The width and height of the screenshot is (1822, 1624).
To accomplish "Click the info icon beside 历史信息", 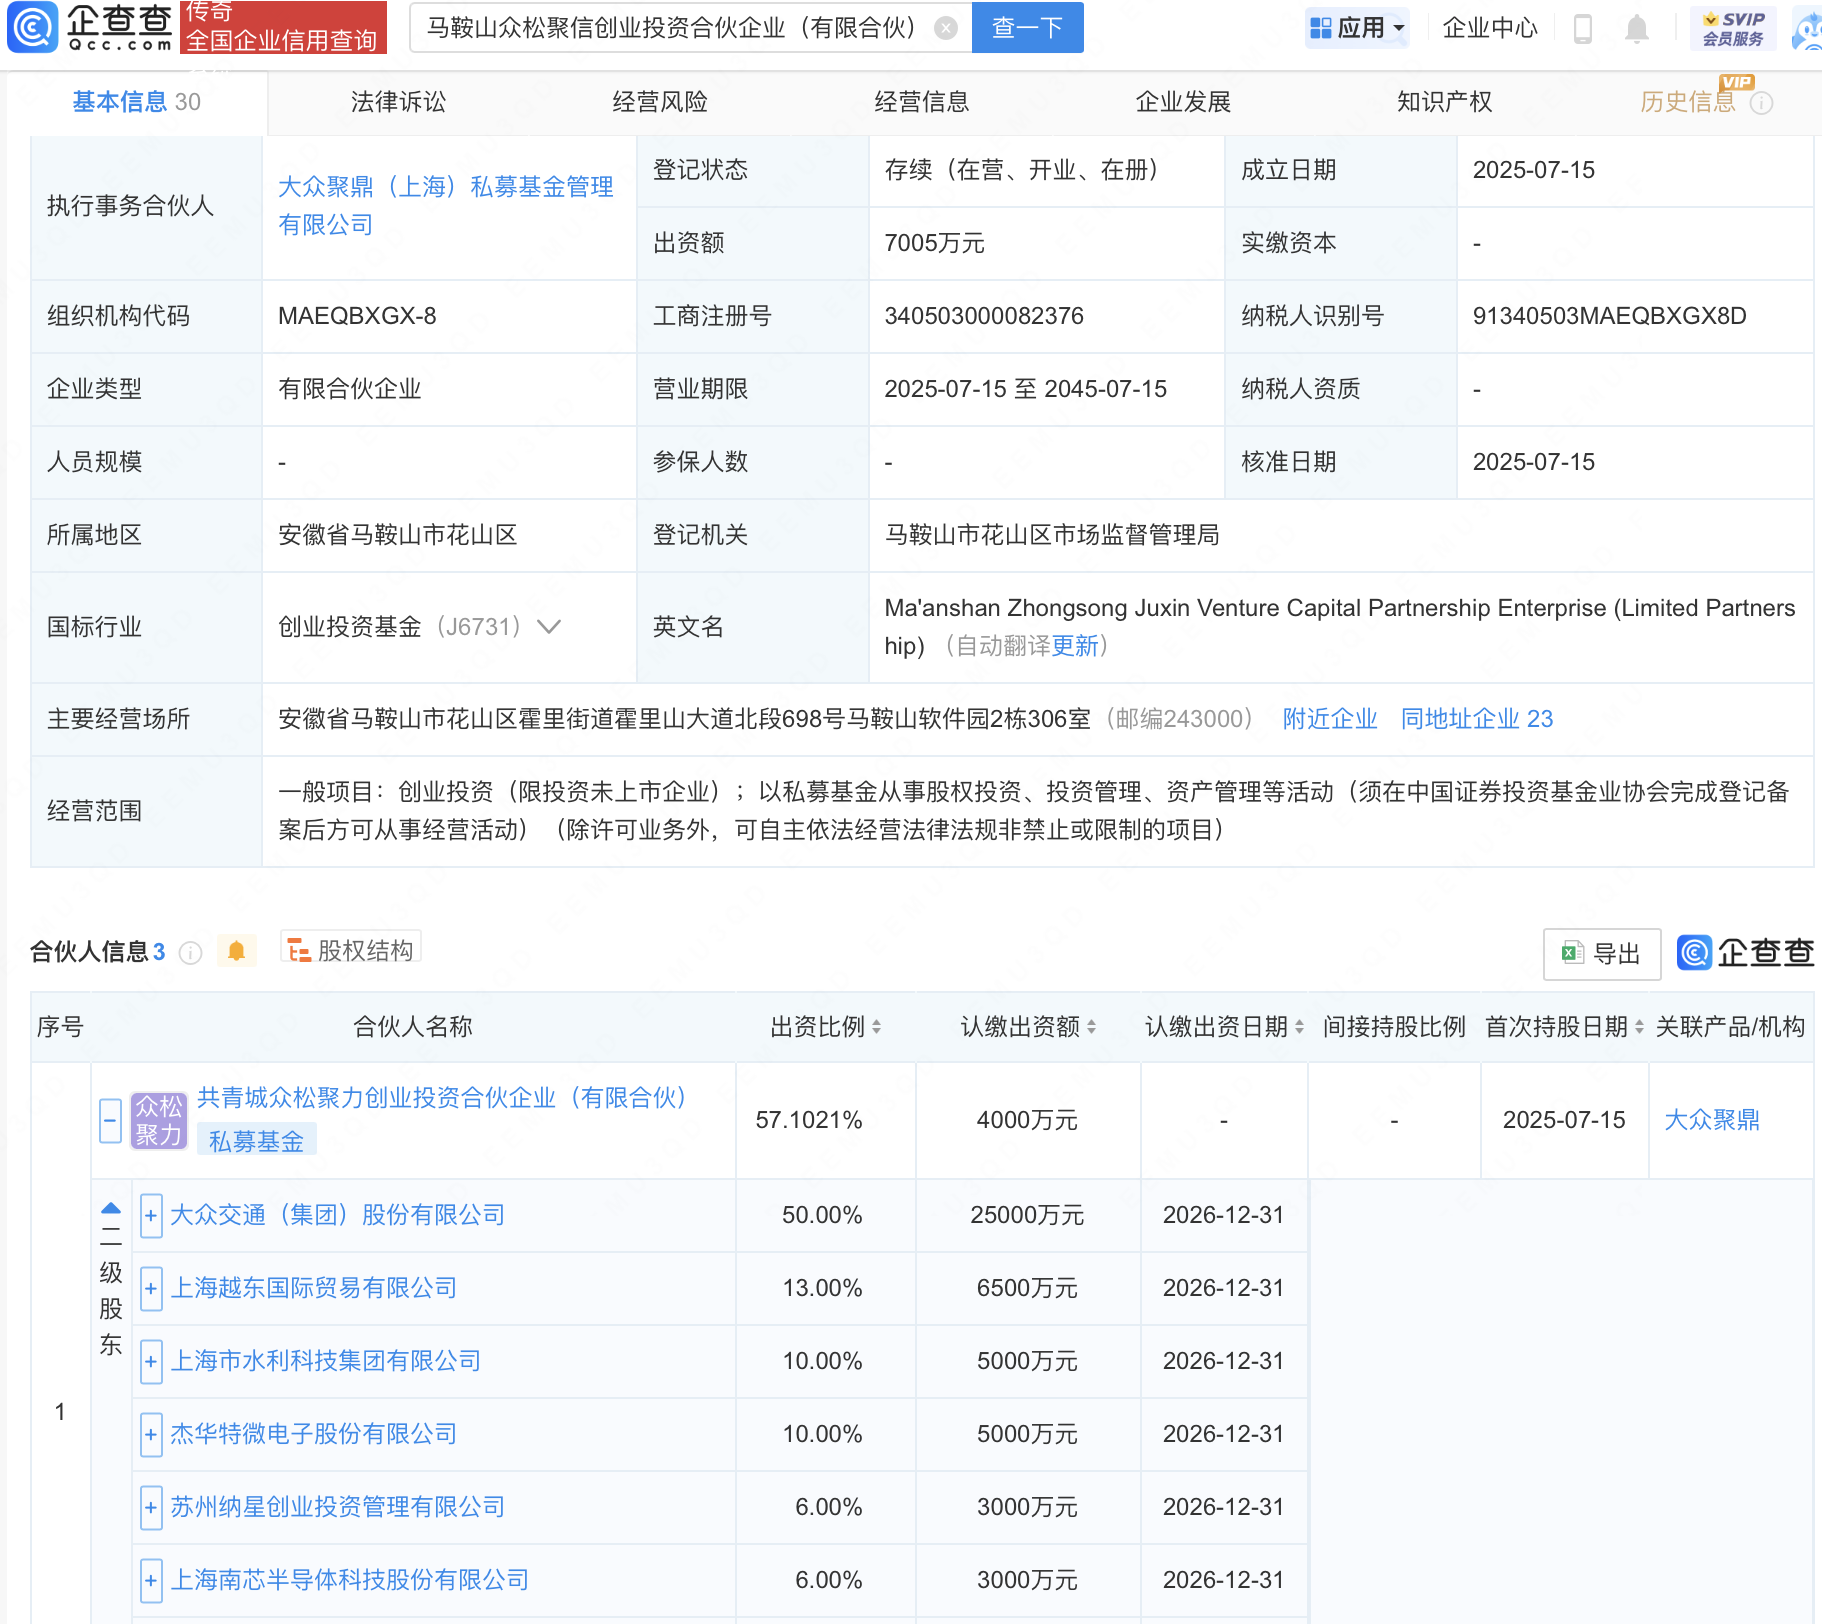I will 1762,103.
